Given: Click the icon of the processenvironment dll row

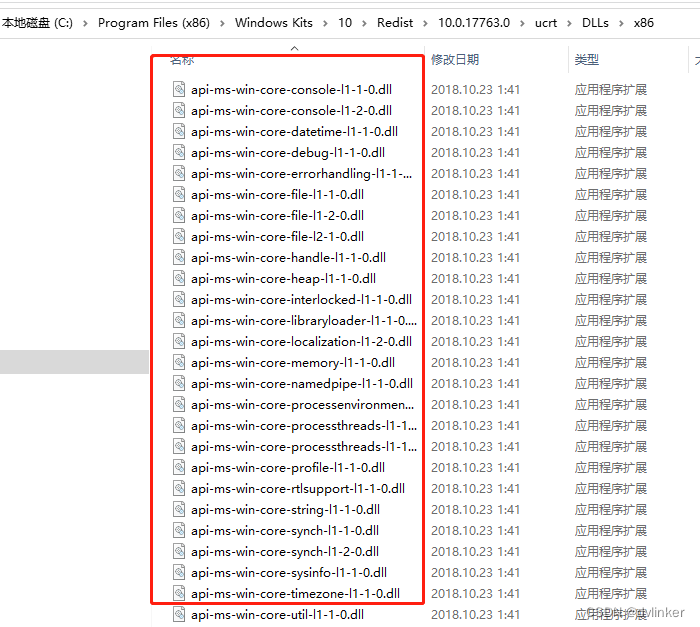Looking at the screenshot, I should 179,404.
